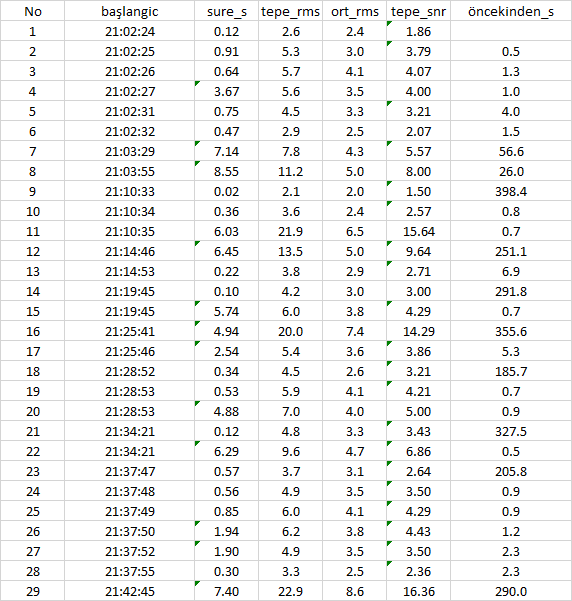The image size is (572, 601).
Task: Click row number 16 in No column
Action: [33, 331]
